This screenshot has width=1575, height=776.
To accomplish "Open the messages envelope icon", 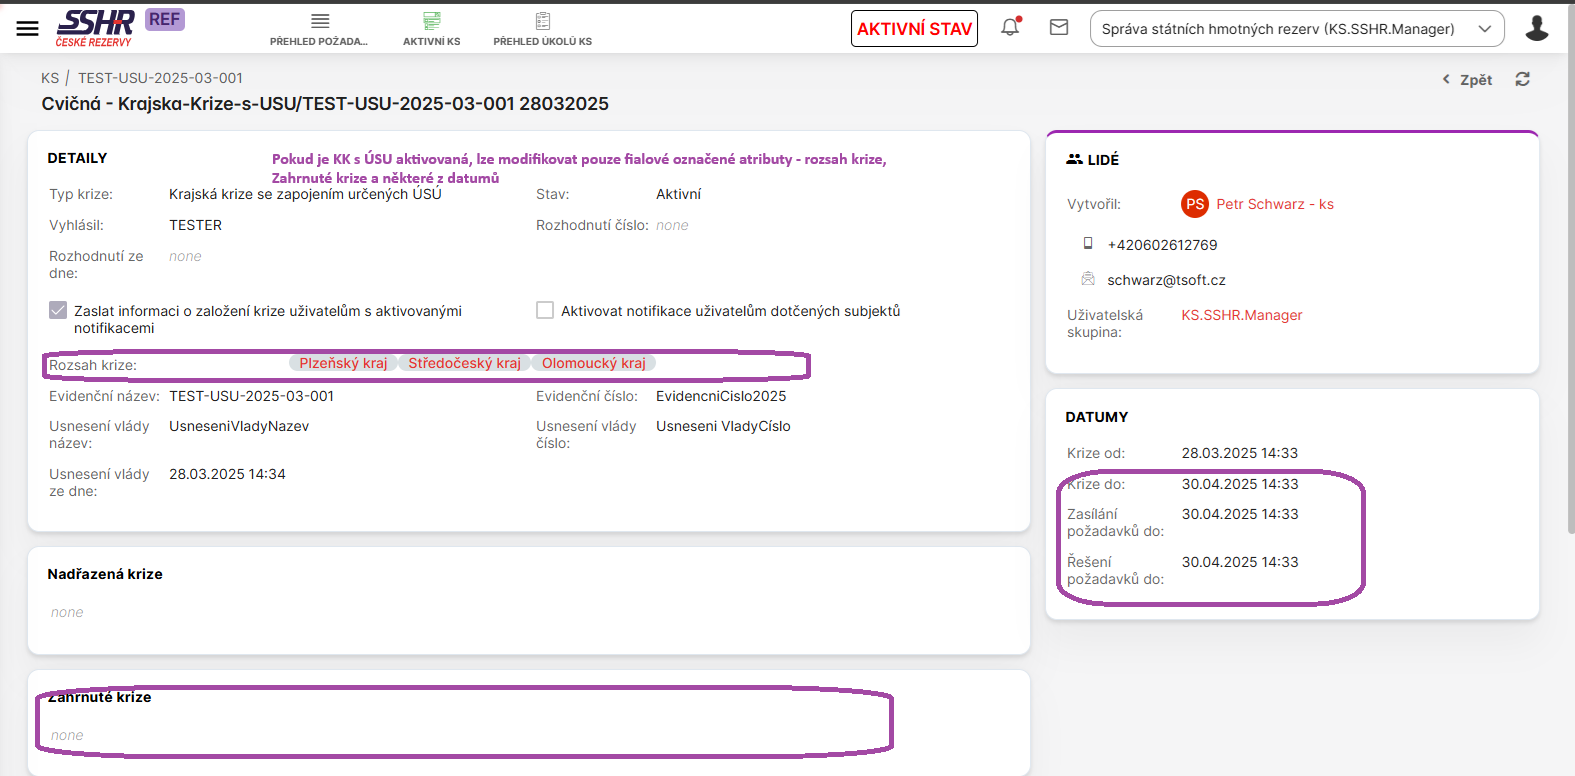I will click(1059, 28).
